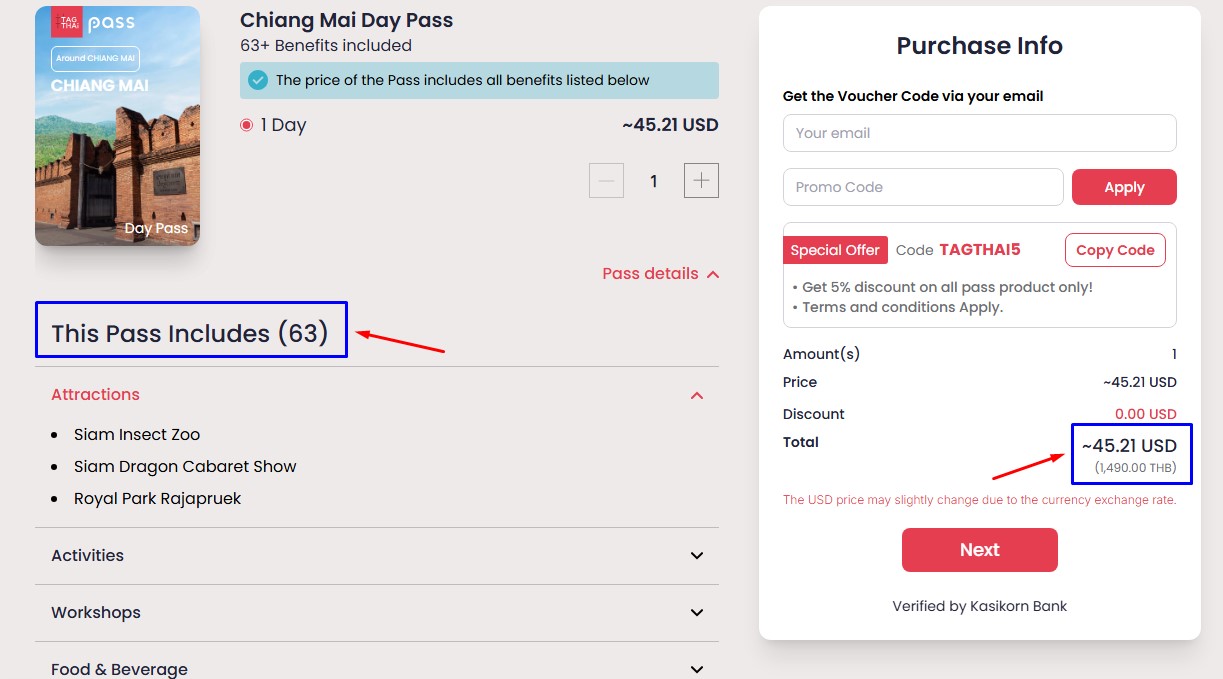Select Royal Park Rajapruek item
Viewport: 1223px width, 679px height.
pyautogui.click(x=157, y=499)
